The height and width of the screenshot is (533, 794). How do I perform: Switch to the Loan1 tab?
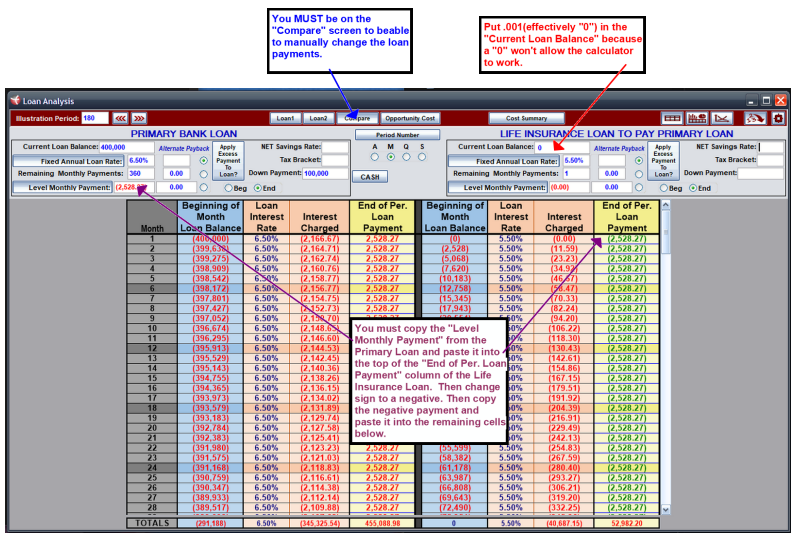286,118
